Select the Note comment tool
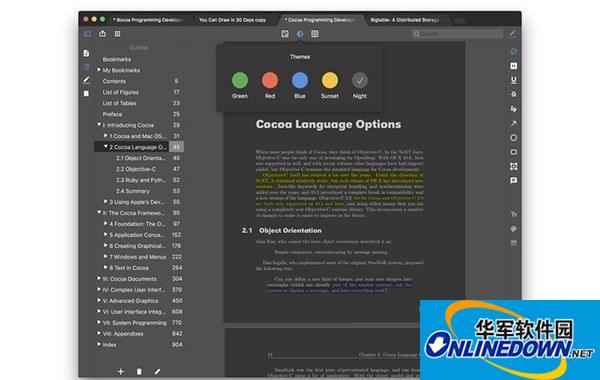The width and height of the screenshot is (600, 380). click(514, 180)
